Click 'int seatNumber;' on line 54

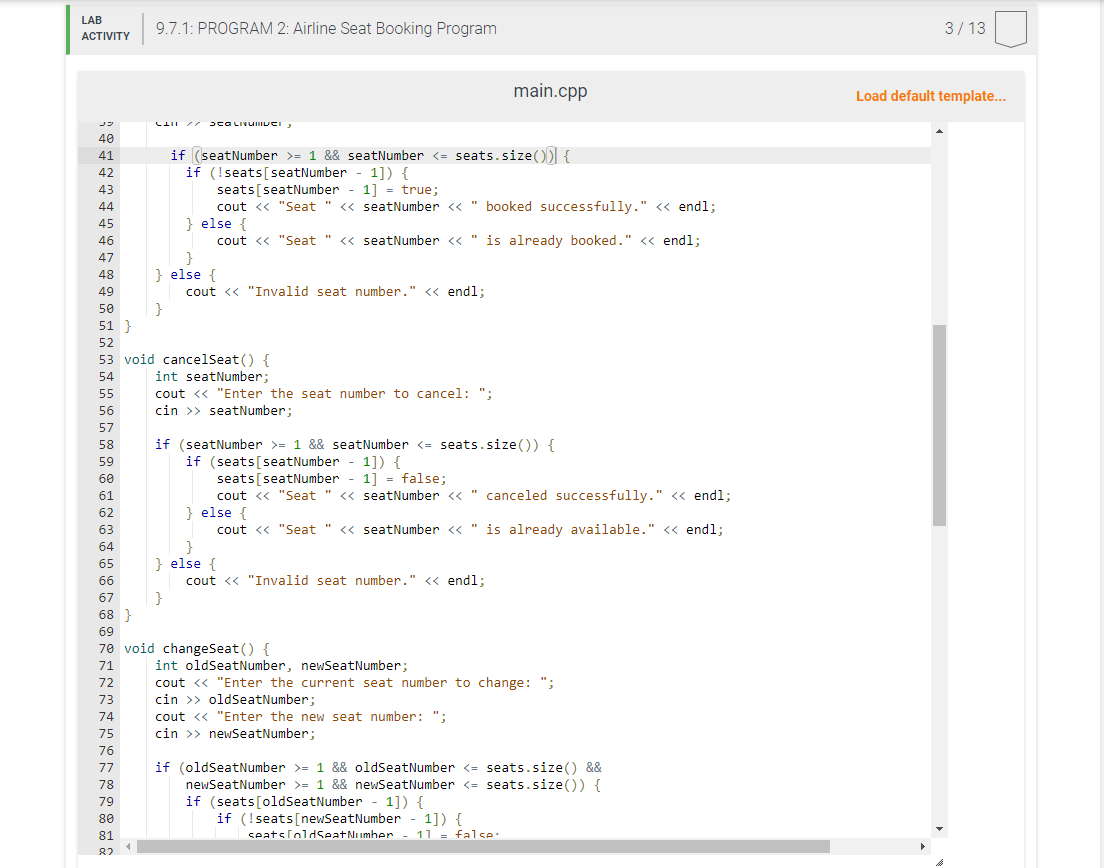pyautogui.click(x=212, y=377)
